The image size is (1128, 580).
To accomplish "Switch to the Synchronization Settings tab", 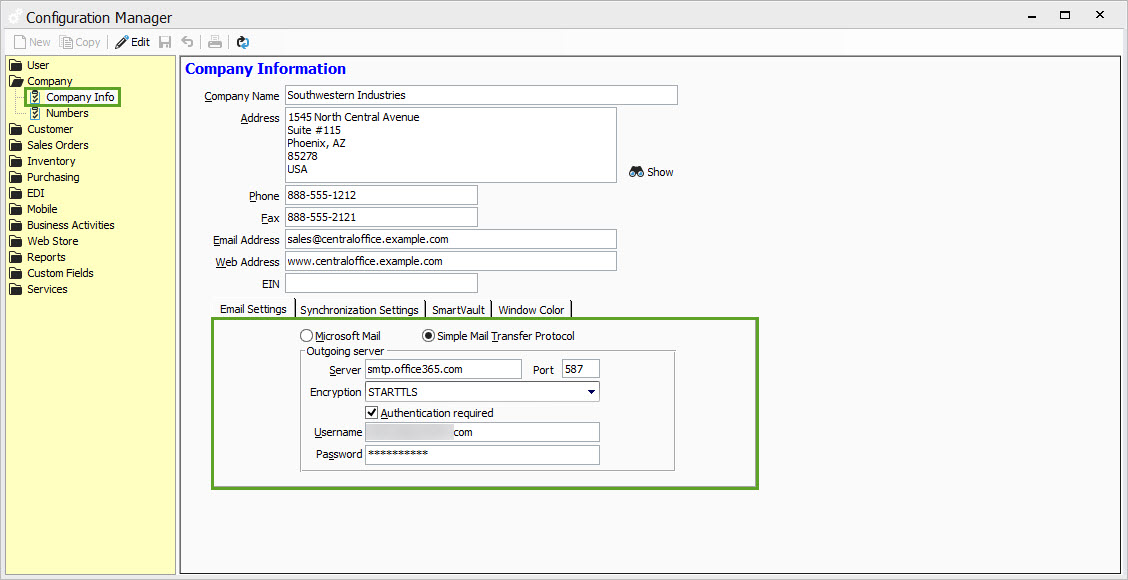I will tap(360, 309).
